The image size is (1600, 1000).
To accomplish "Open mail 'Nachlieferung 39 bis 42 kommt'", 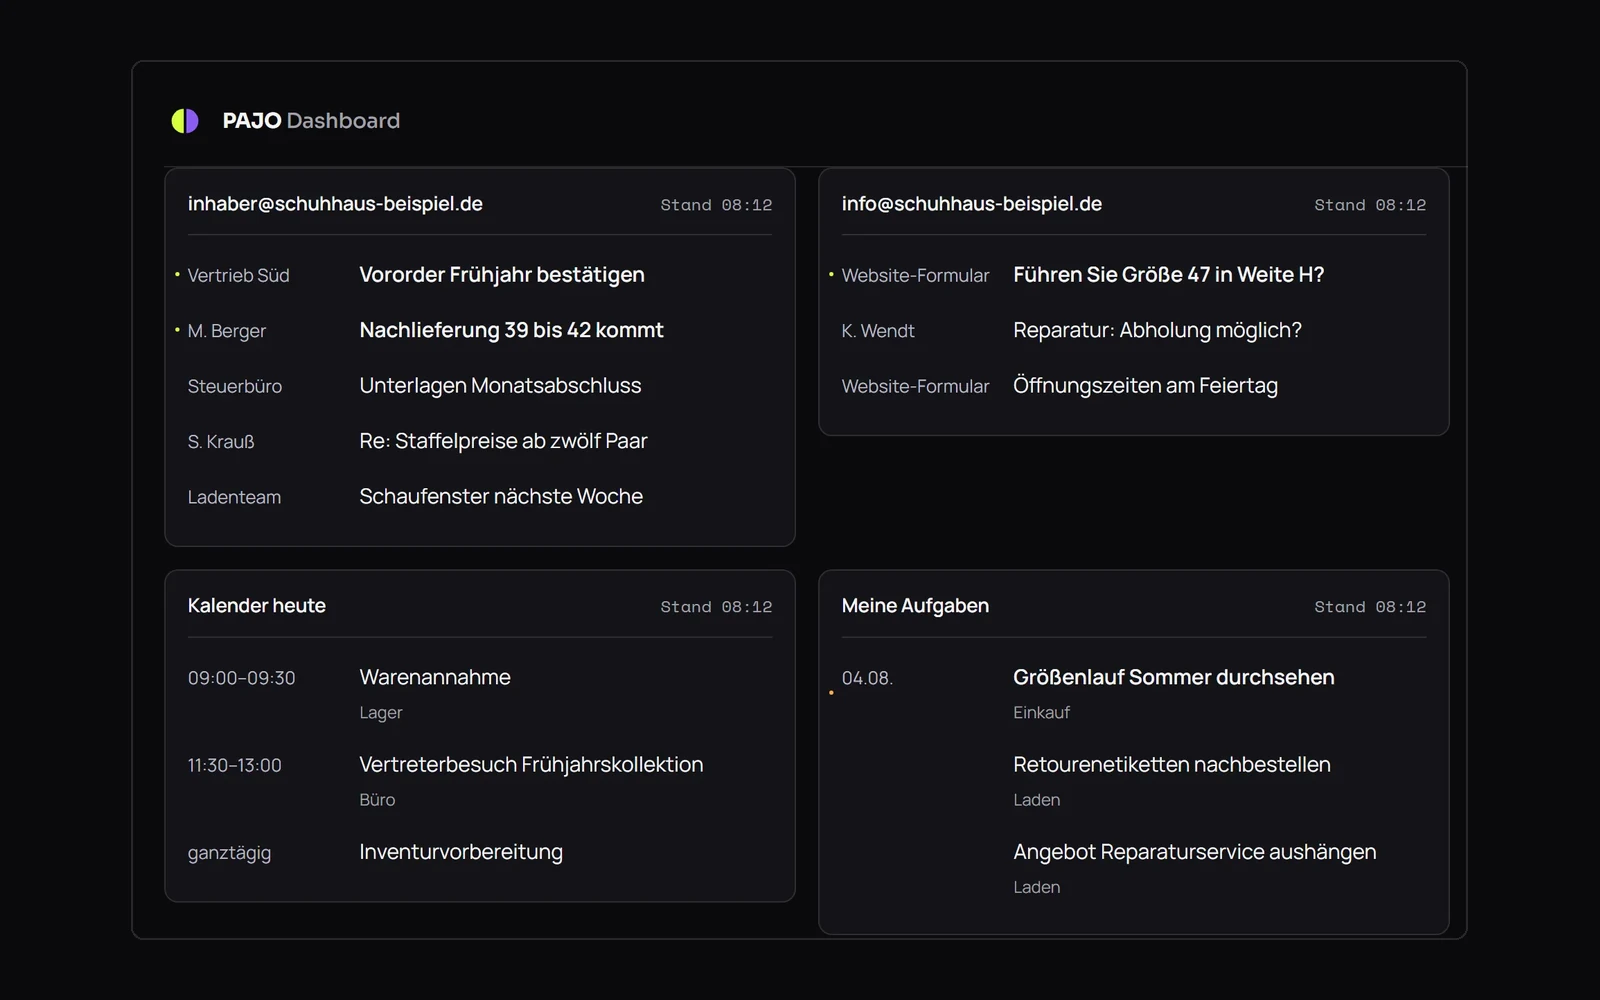I will [511, 330].
